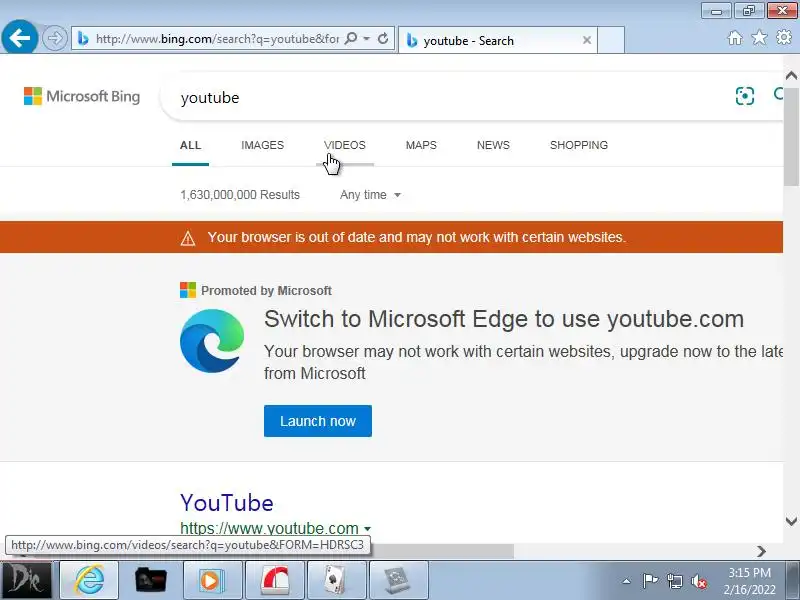Click the Internet Explorer taskbar icon
Viewport: 800px width, 600px height.
(89, 580)
